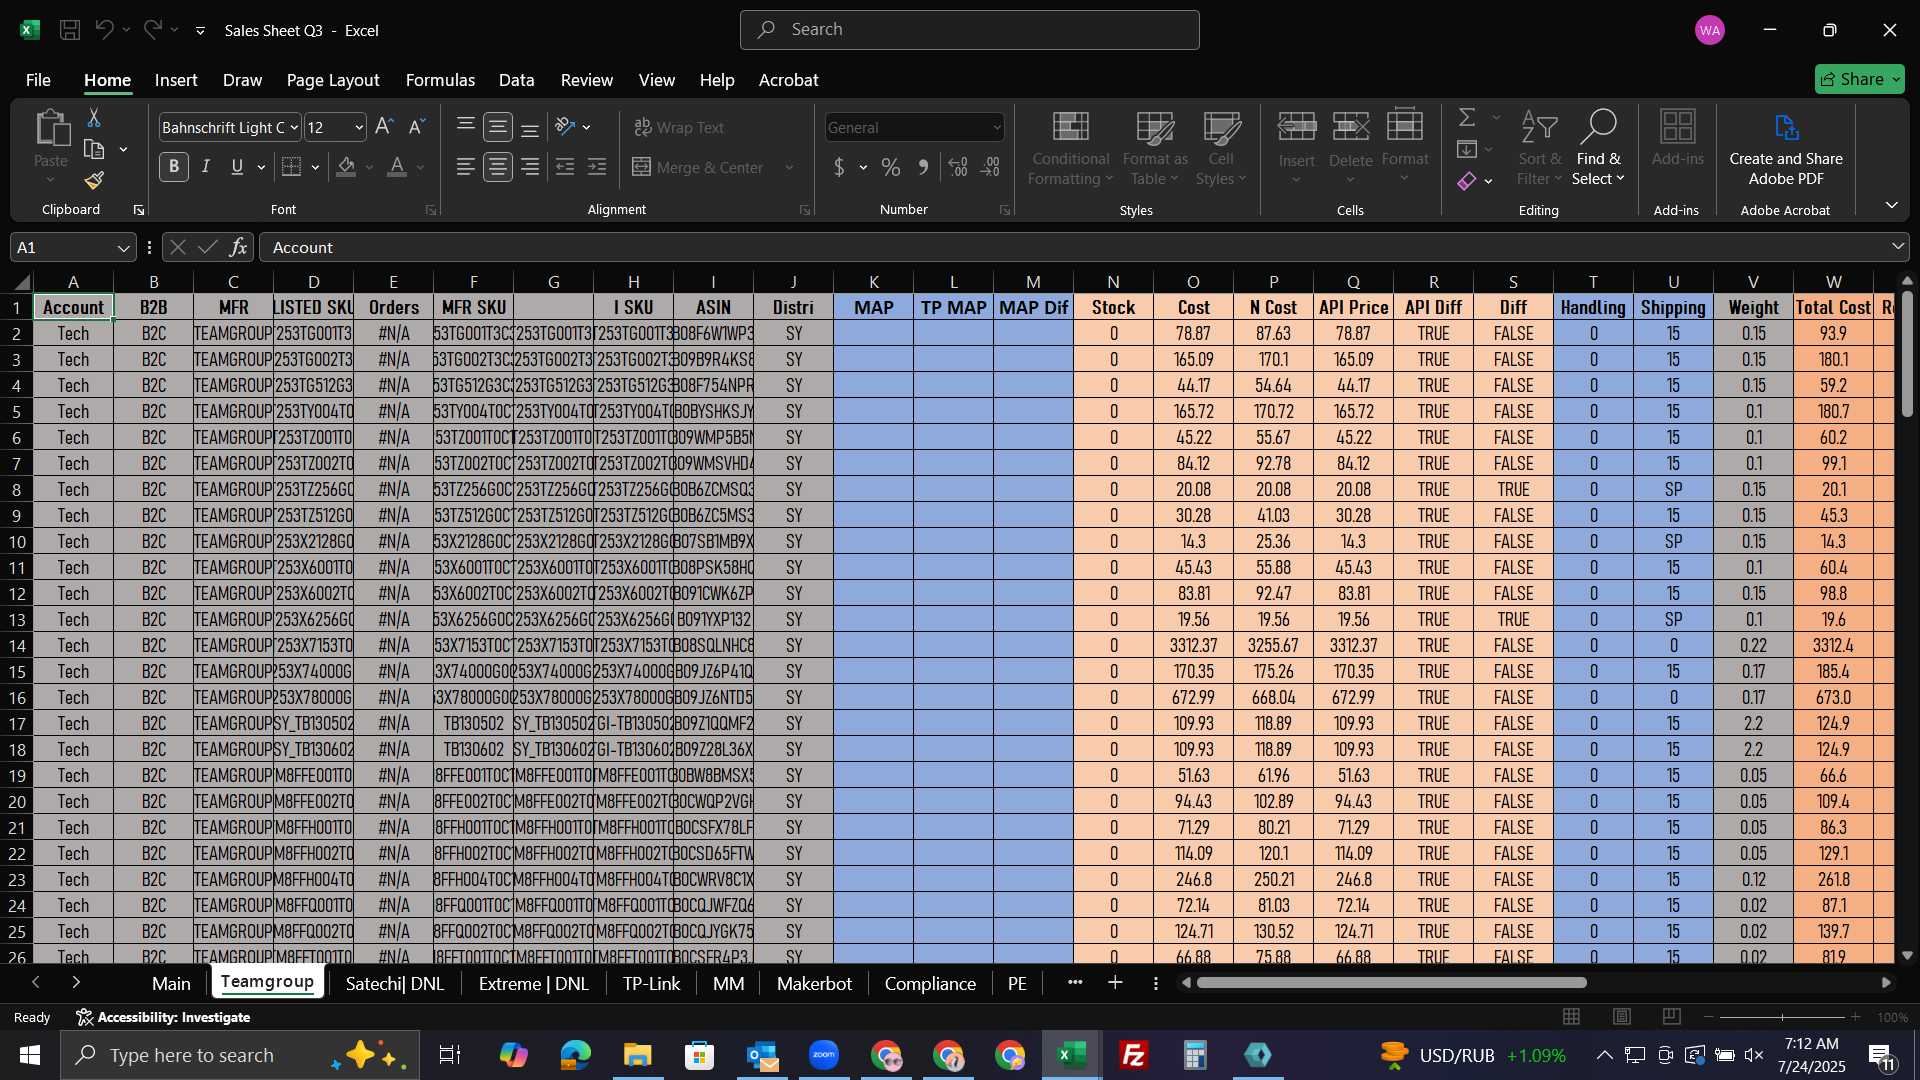Click Decrease Decimal icon
The image size is (1920, 1080).
point(991,167)
